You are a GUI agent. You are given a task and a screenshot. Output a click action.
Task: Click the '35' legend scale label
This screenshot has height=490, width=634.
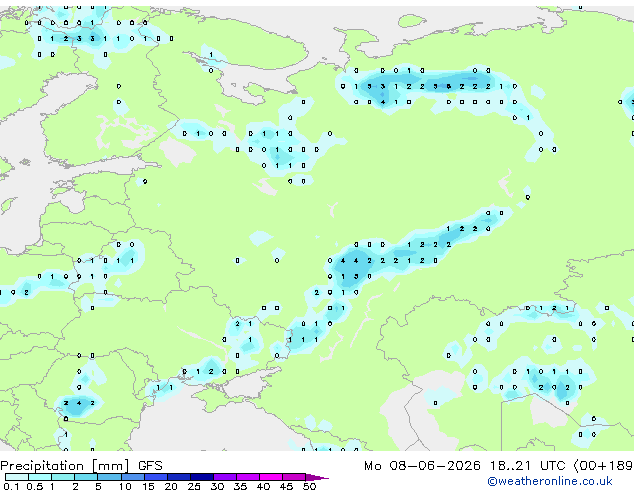[x=240, y=486]
